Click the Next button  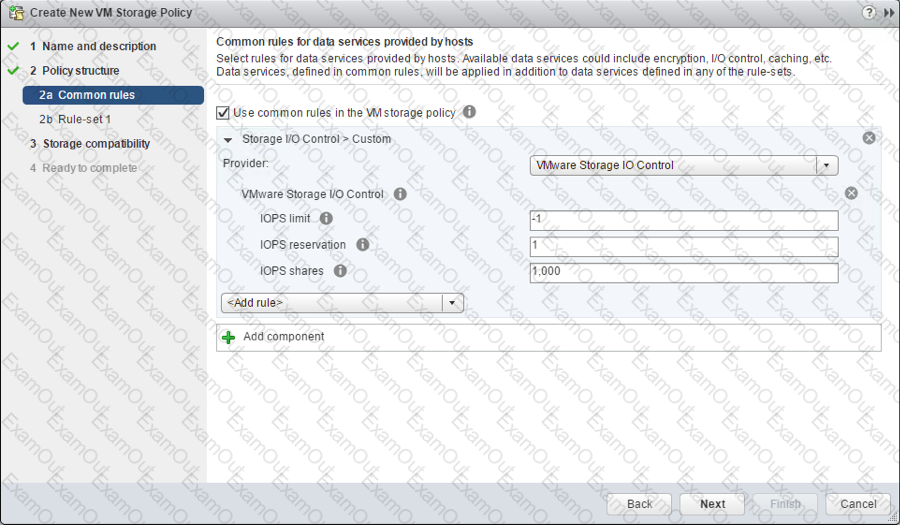pos(712,504)
